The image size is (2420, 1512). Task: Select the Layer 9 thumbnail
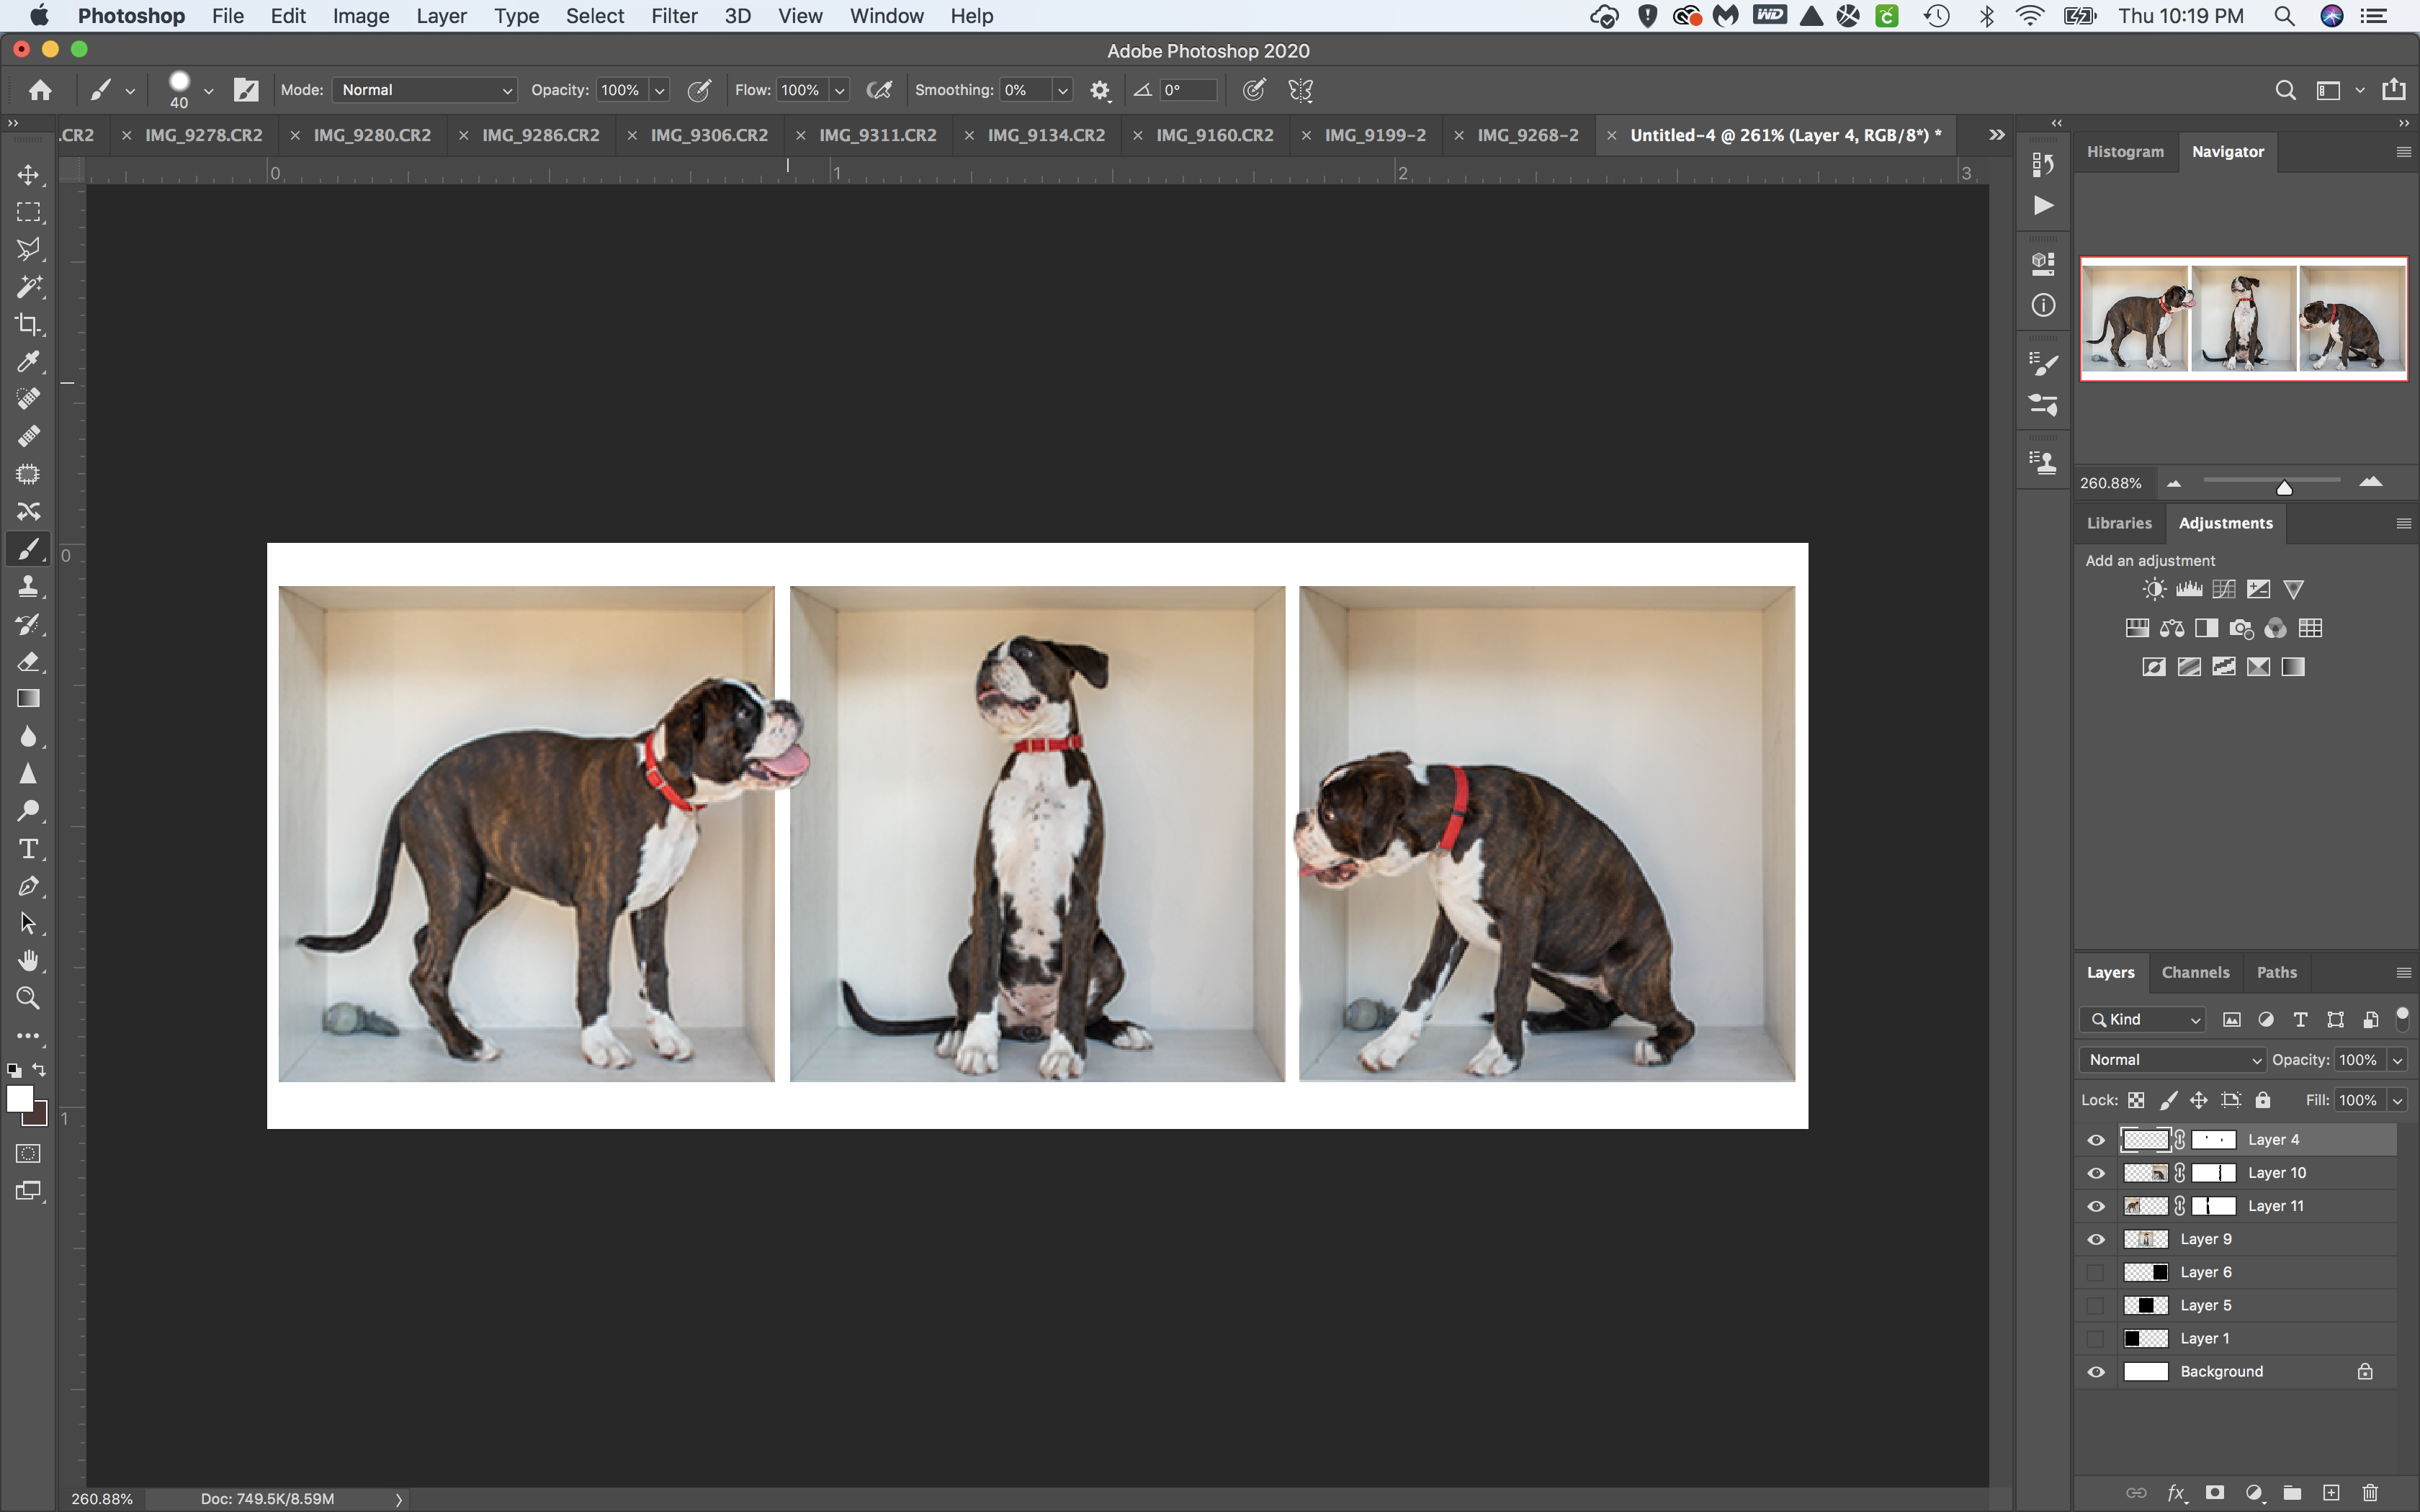2145,1239
